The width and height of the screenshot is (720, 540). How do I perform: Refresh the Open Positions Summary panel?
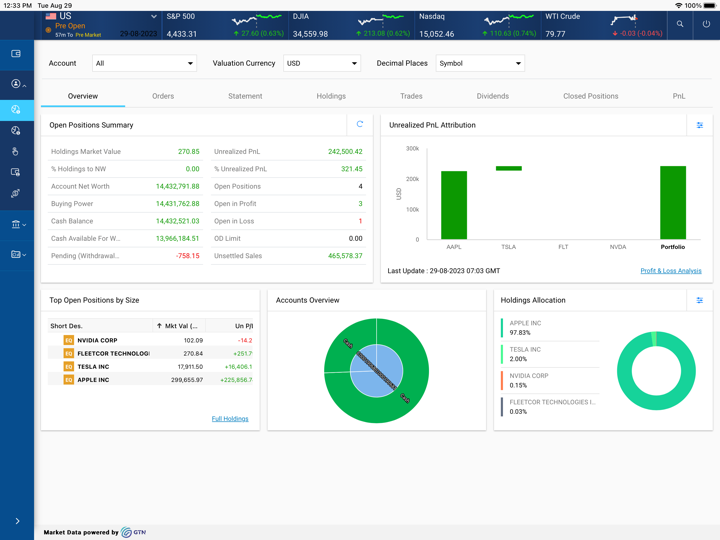click(360, 125)
